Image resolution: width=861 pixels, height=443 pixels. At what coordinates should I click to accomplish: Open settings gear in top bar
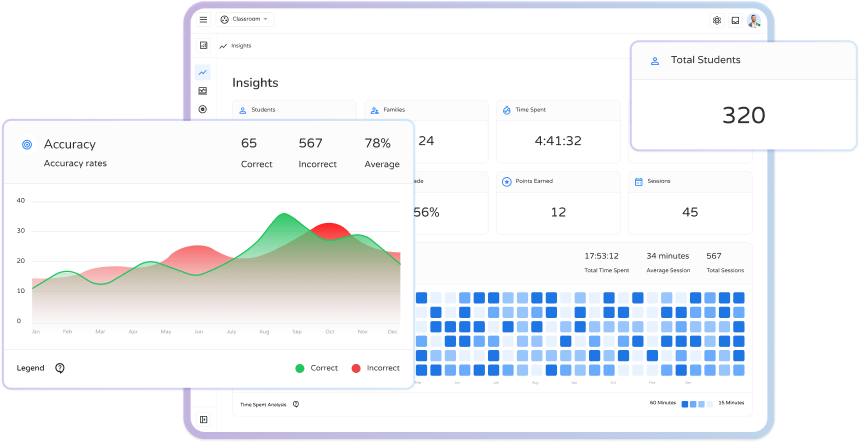(x=716, y=20)
